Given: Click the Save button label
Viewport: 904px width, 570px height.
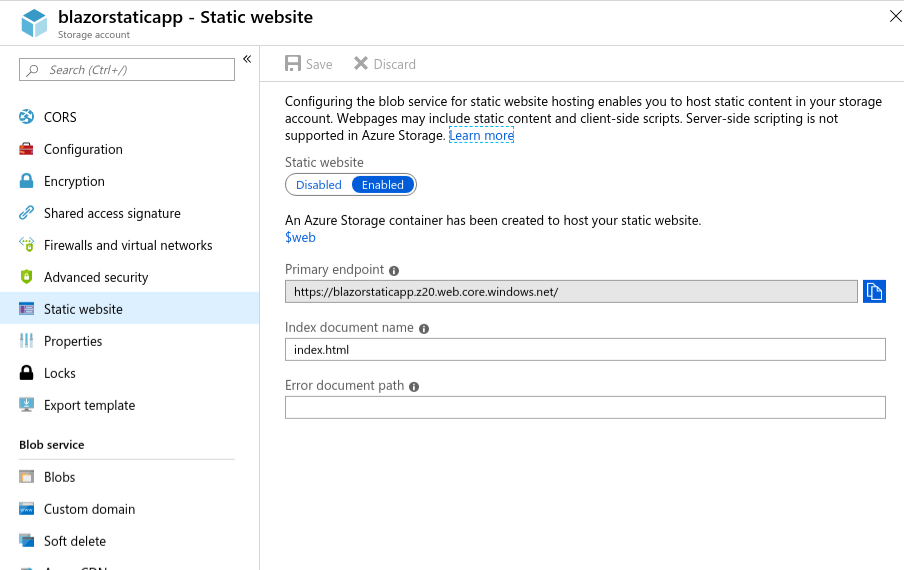Looking at the screenshot, I should (x=319, y=64).
